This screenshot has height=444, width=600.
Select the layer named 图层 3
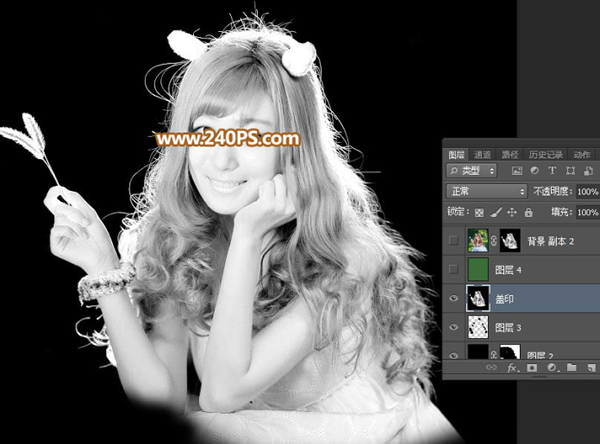[x=508, y=328]
